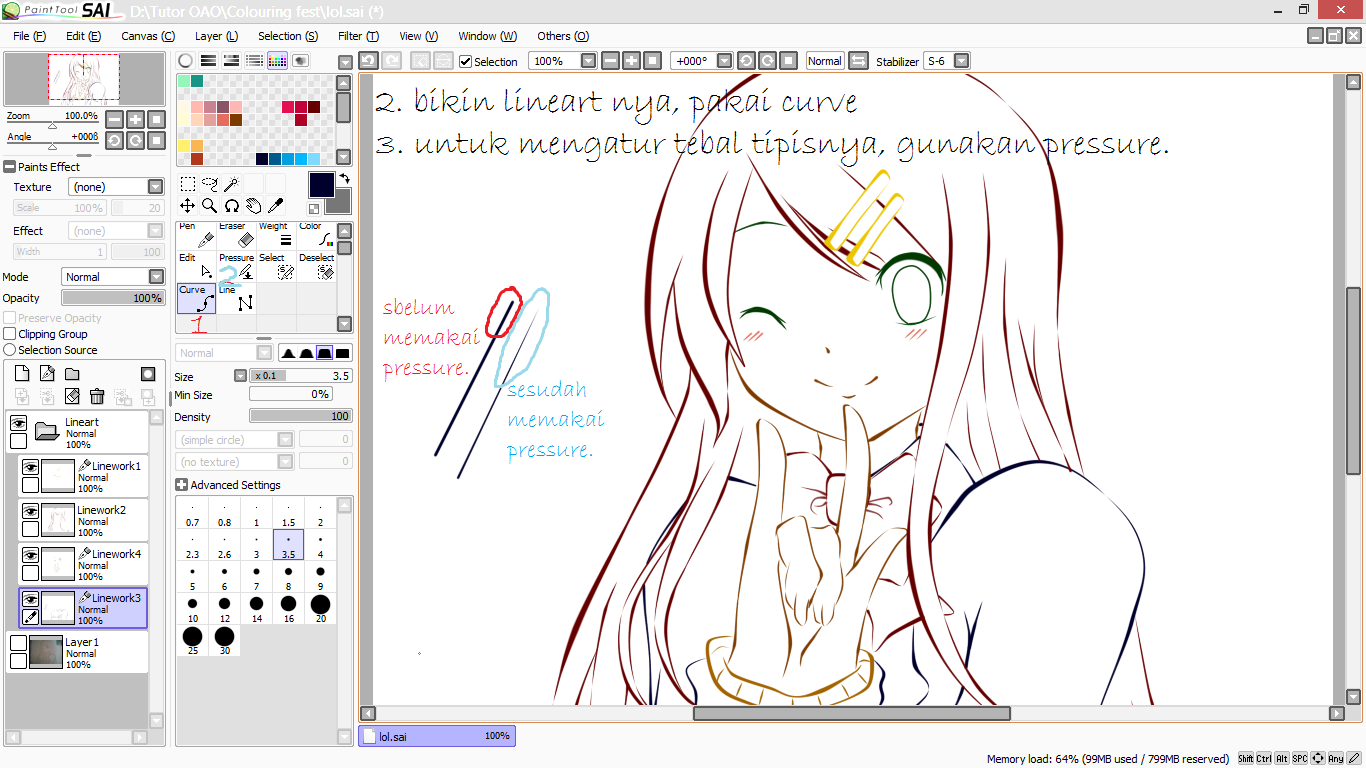The image size is (1366, 768).
Task: Select brush size 20
Action: [x=320, y=604]
